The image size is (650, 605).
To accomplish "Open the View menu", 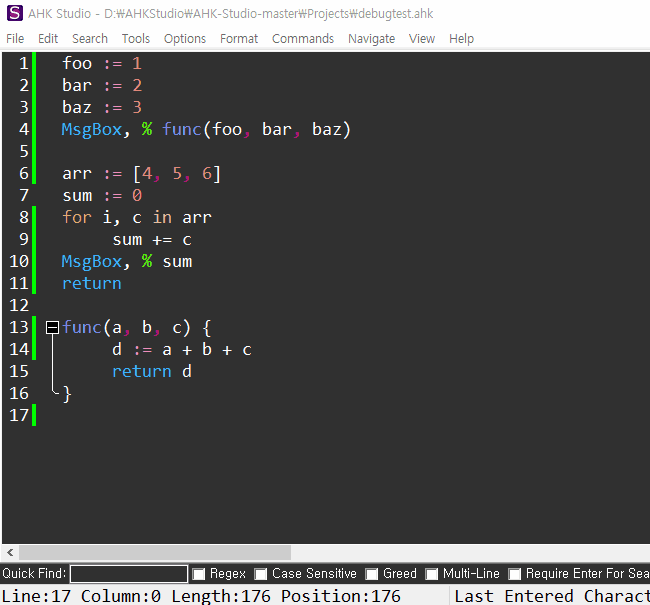I will (422, 38).
